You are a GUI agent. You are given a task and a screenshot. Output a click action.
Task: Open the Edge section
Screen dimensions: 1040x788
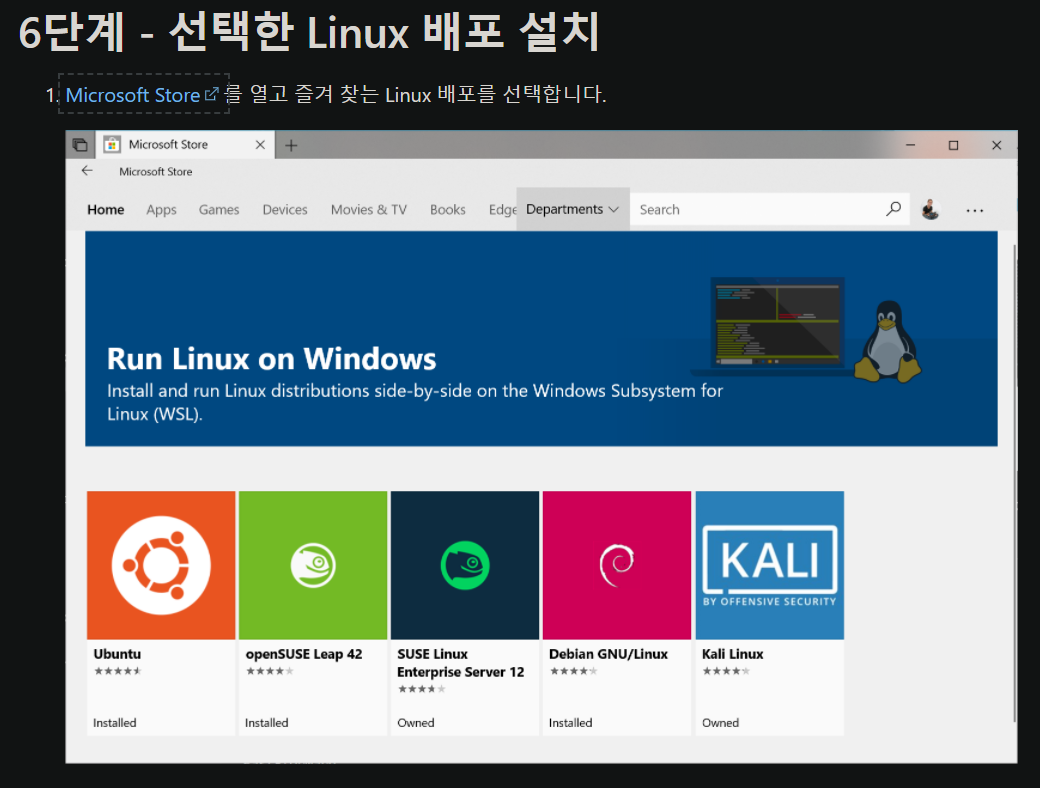(502, 210)
